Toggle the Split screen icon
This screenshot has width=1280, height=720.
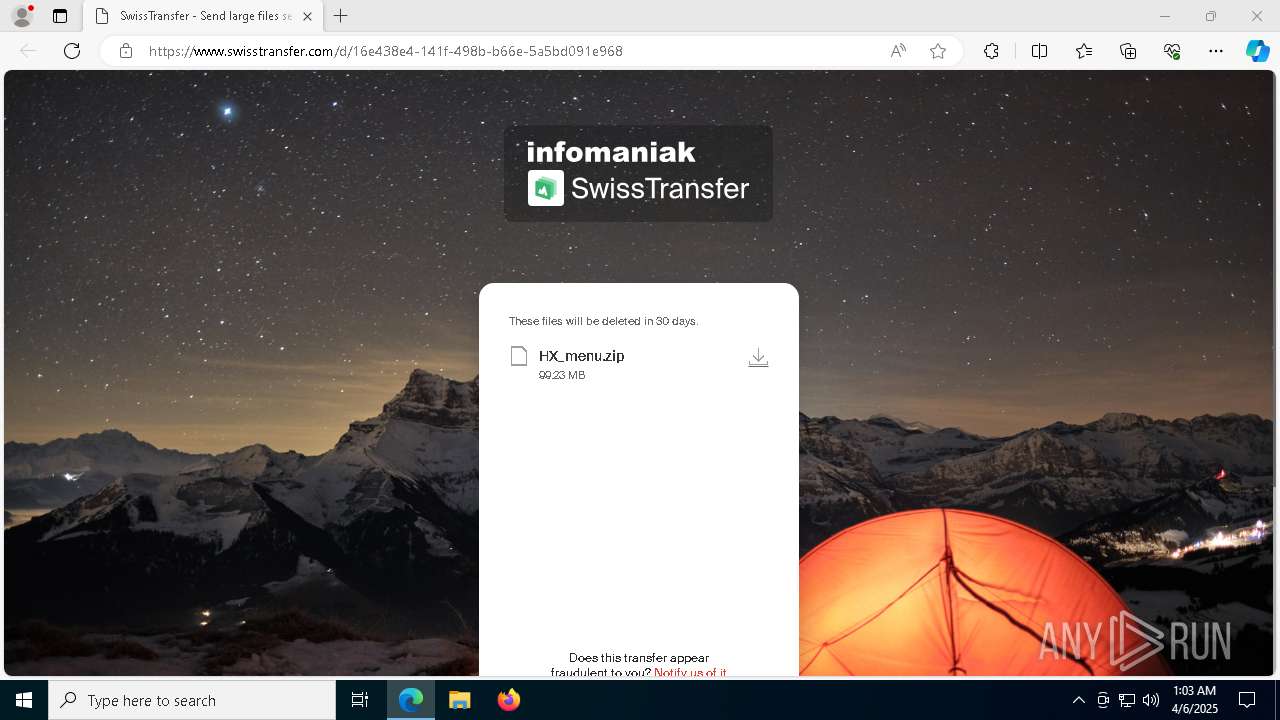pos(1039,51)
